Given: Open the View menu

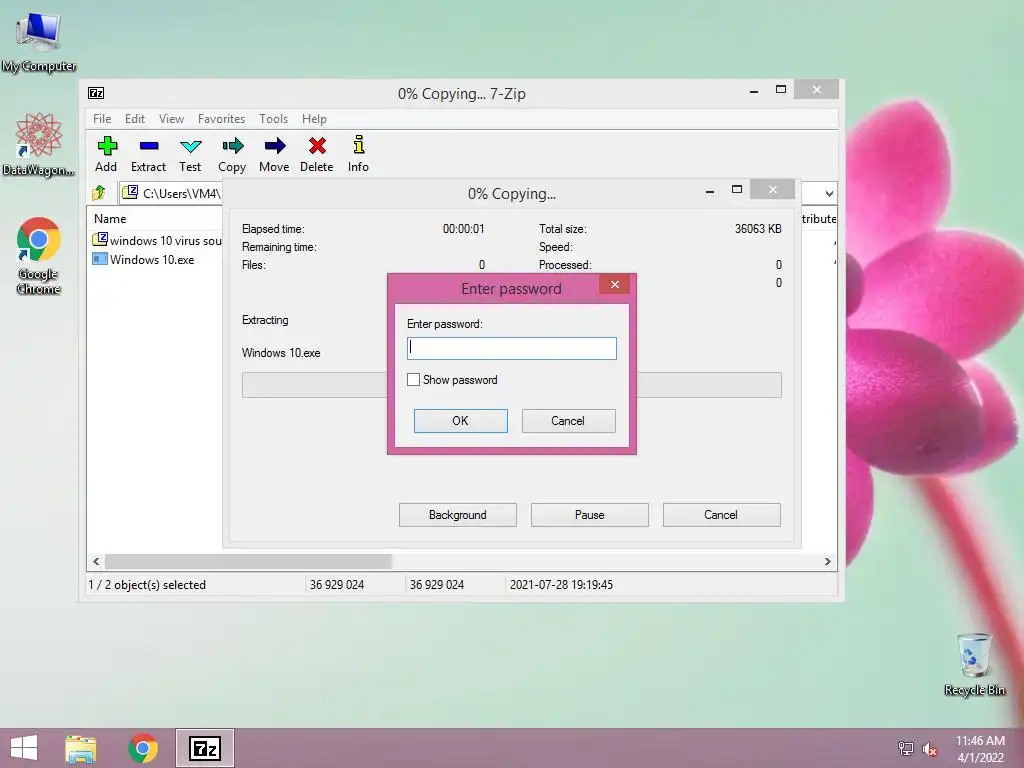Looking at the screenshot, I should tap(171, 119).
